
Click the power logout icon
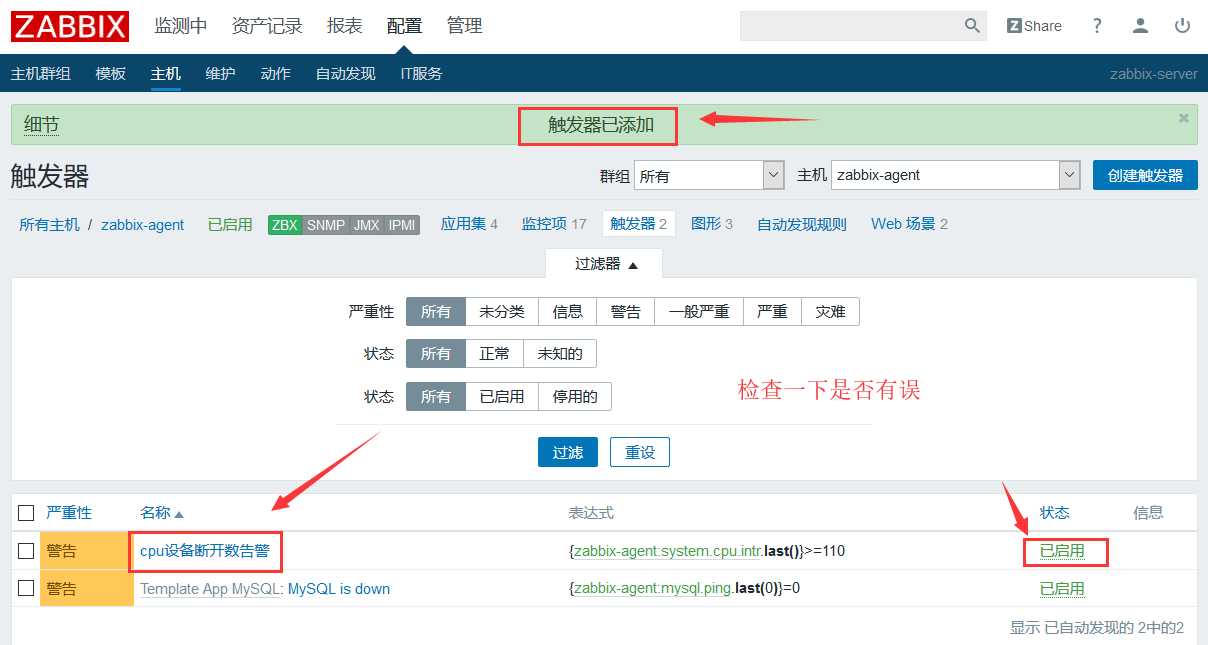point(1183,26)
